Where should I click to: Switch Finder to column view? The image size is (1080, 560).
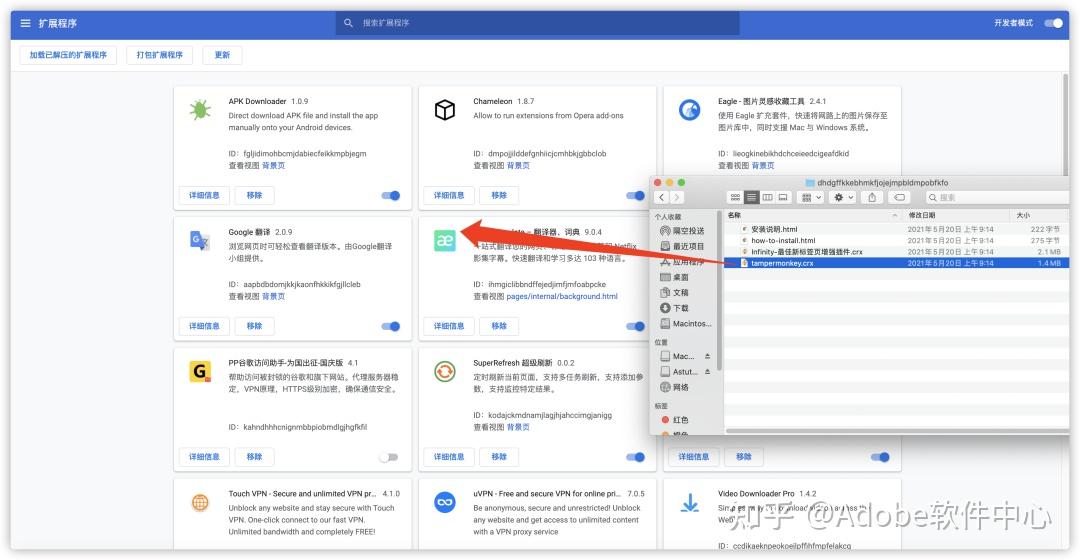pyautogui.click(x=768, y=198)
